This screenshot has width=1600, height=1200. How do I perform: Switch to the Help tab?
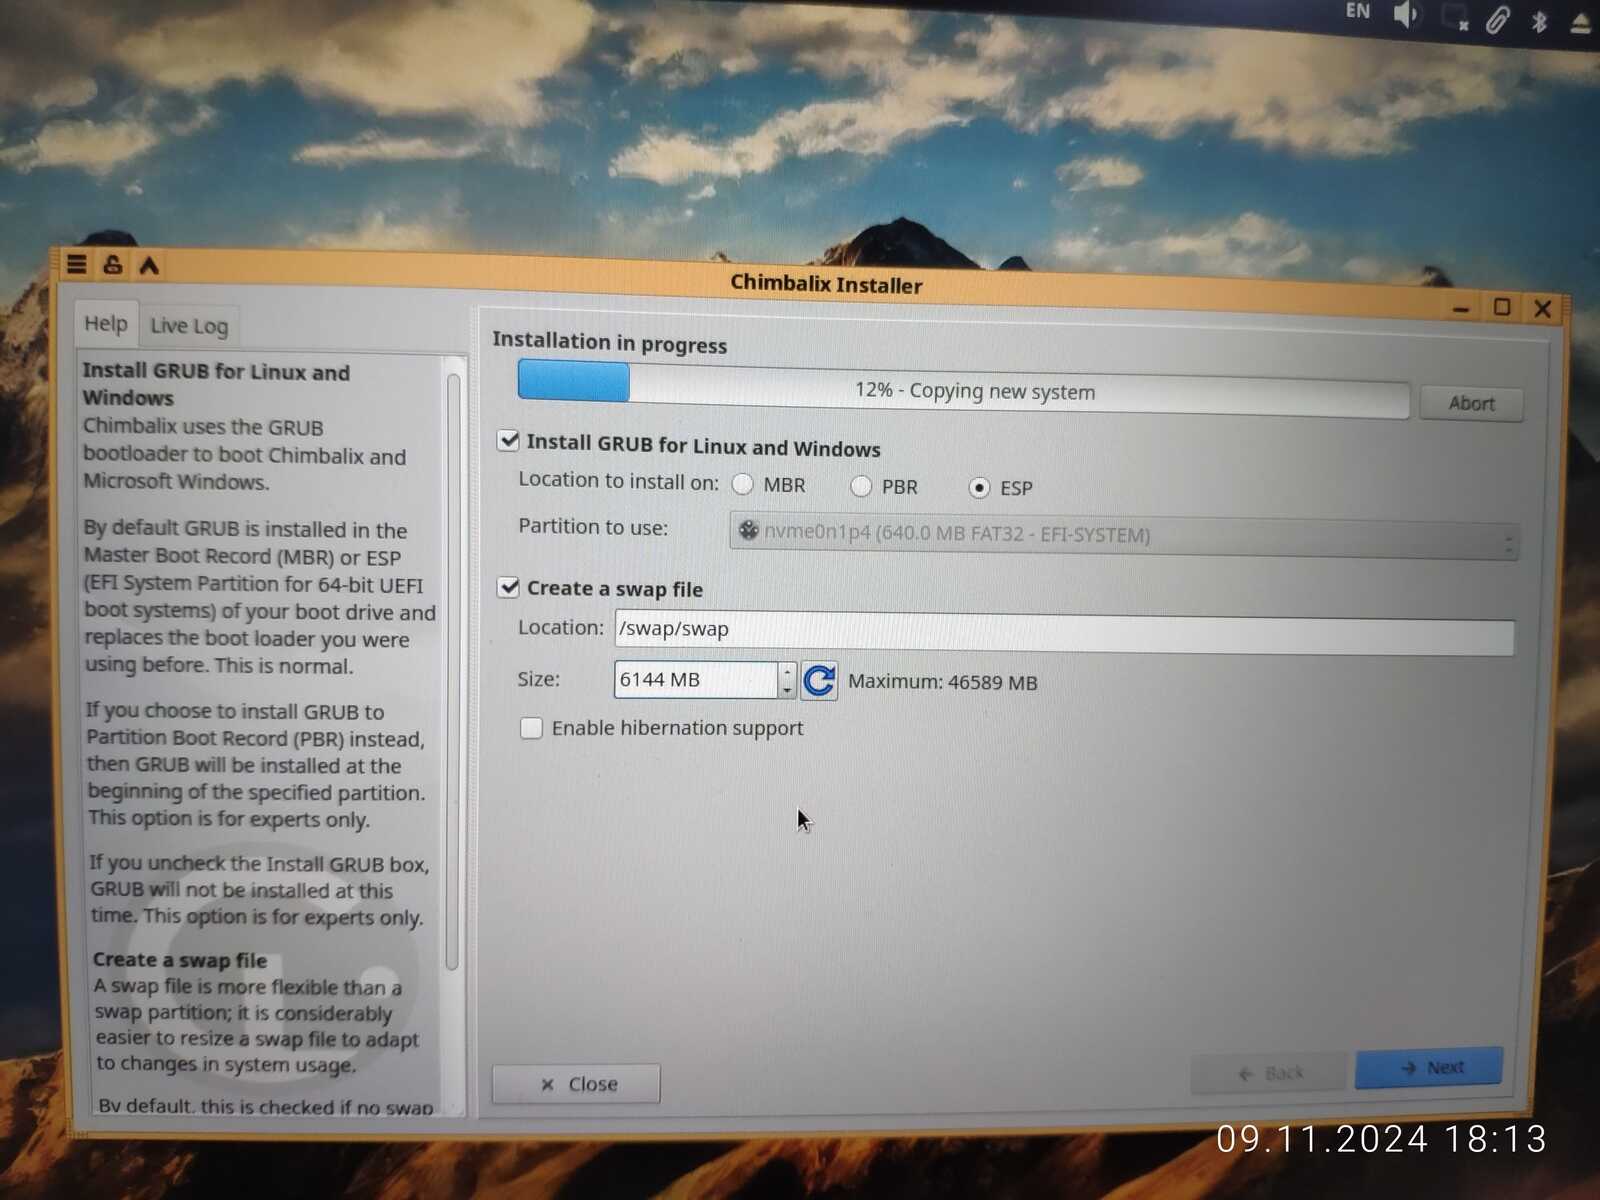[x=106, y=324]
